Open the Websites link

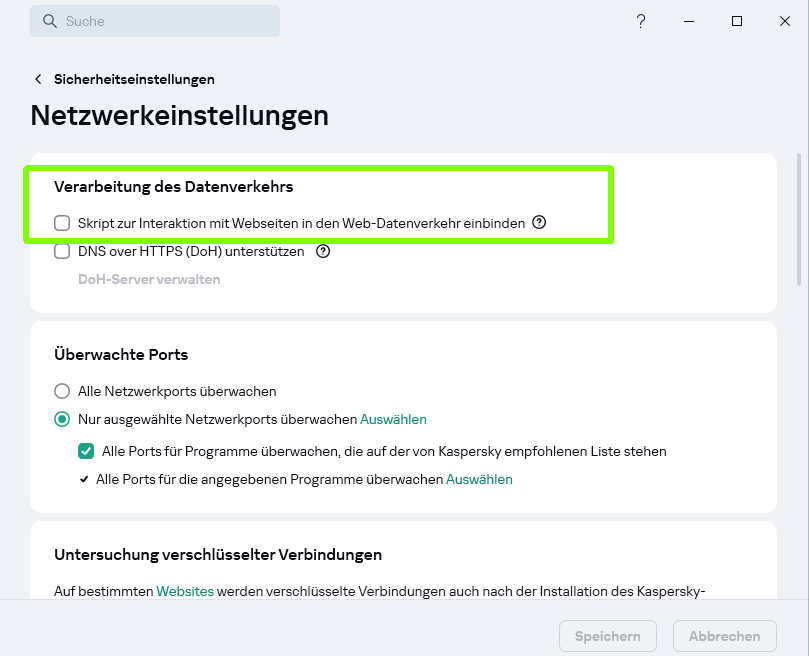185,591
